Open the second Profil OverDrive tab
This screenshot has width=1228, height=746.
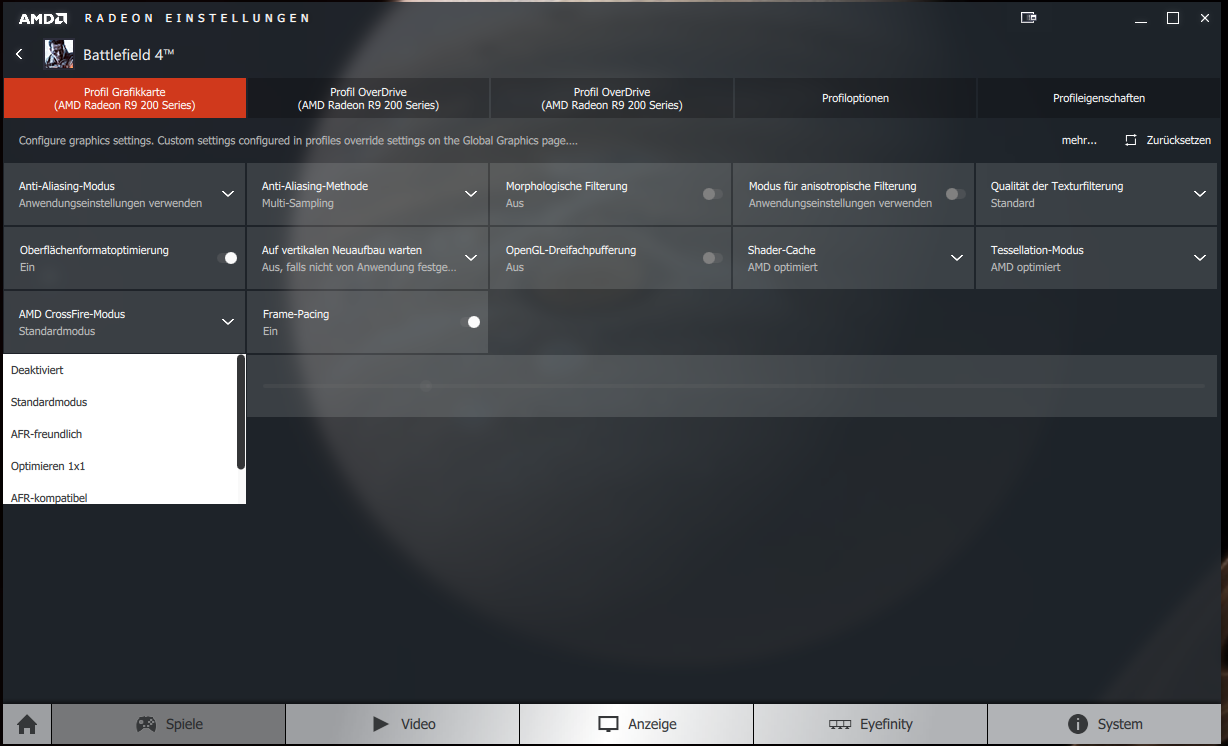(612, 98)
